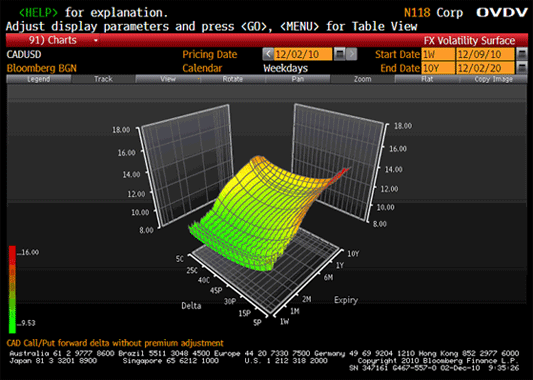This screenshot has height=380, width=533.
Task: Click the Bloomberg BGN source label
Action: coord(41,68)
